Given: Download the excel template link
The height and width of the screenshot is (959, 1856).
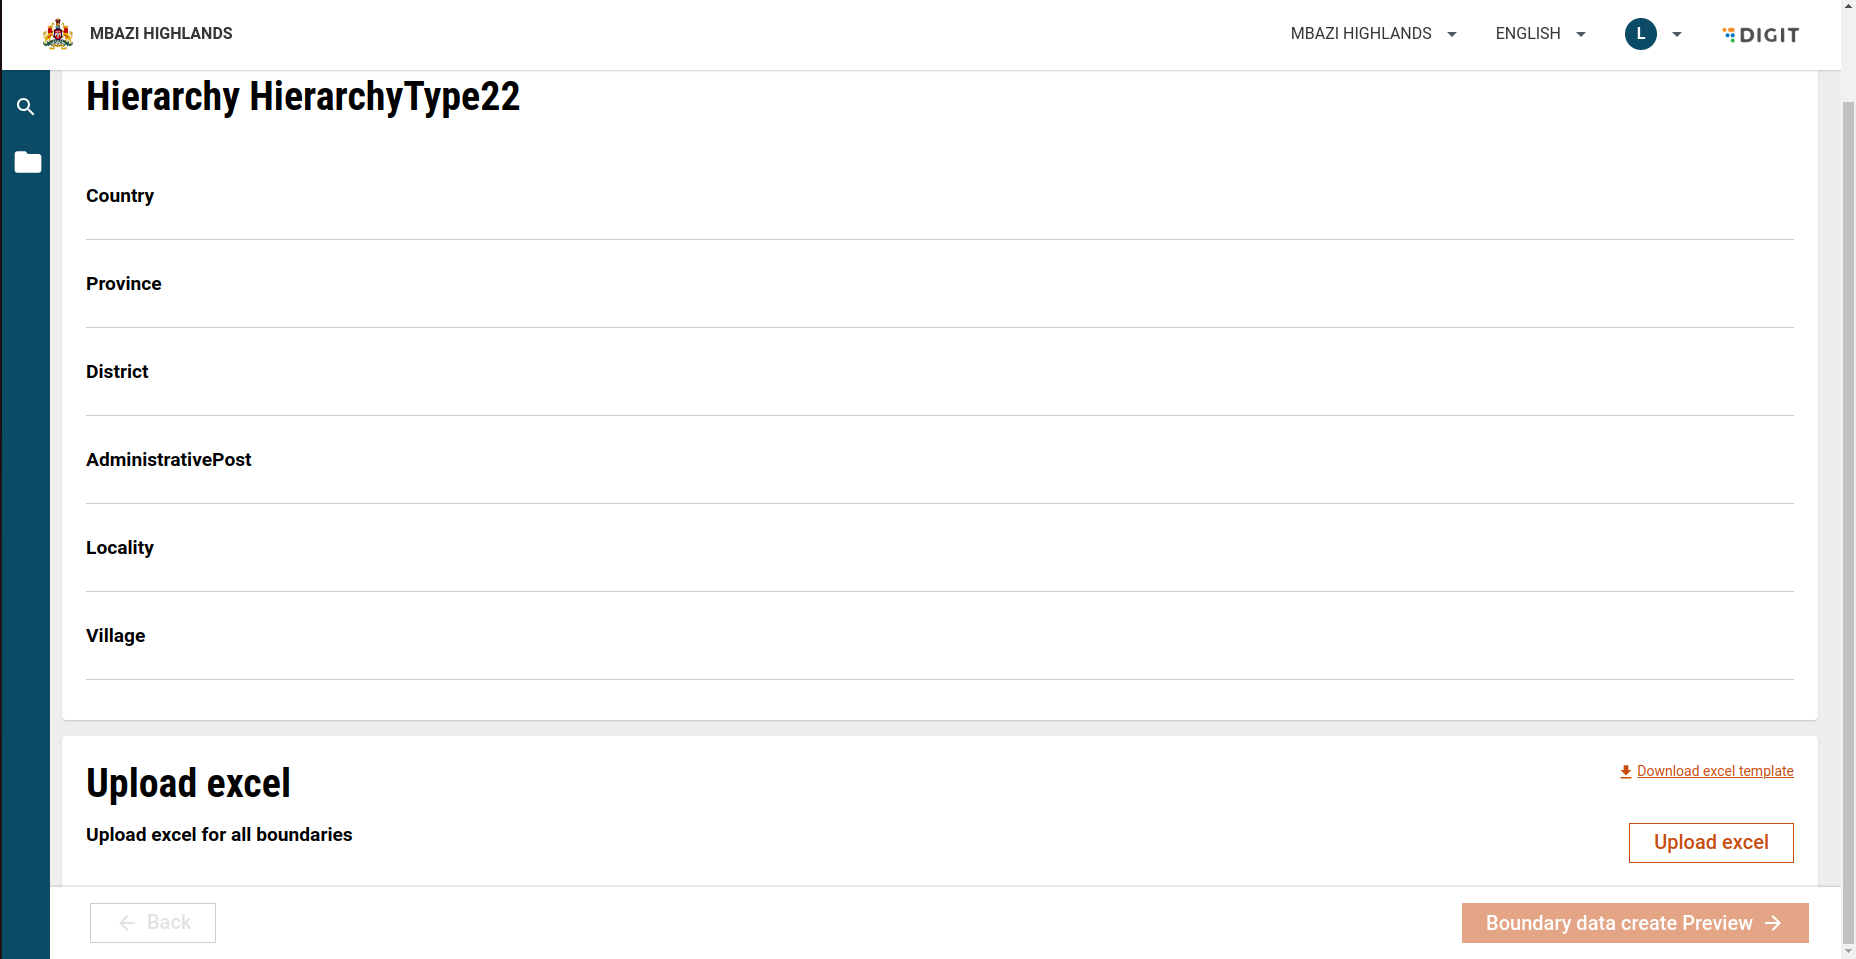Looking at the screenshot, I should coord(1714,771).
